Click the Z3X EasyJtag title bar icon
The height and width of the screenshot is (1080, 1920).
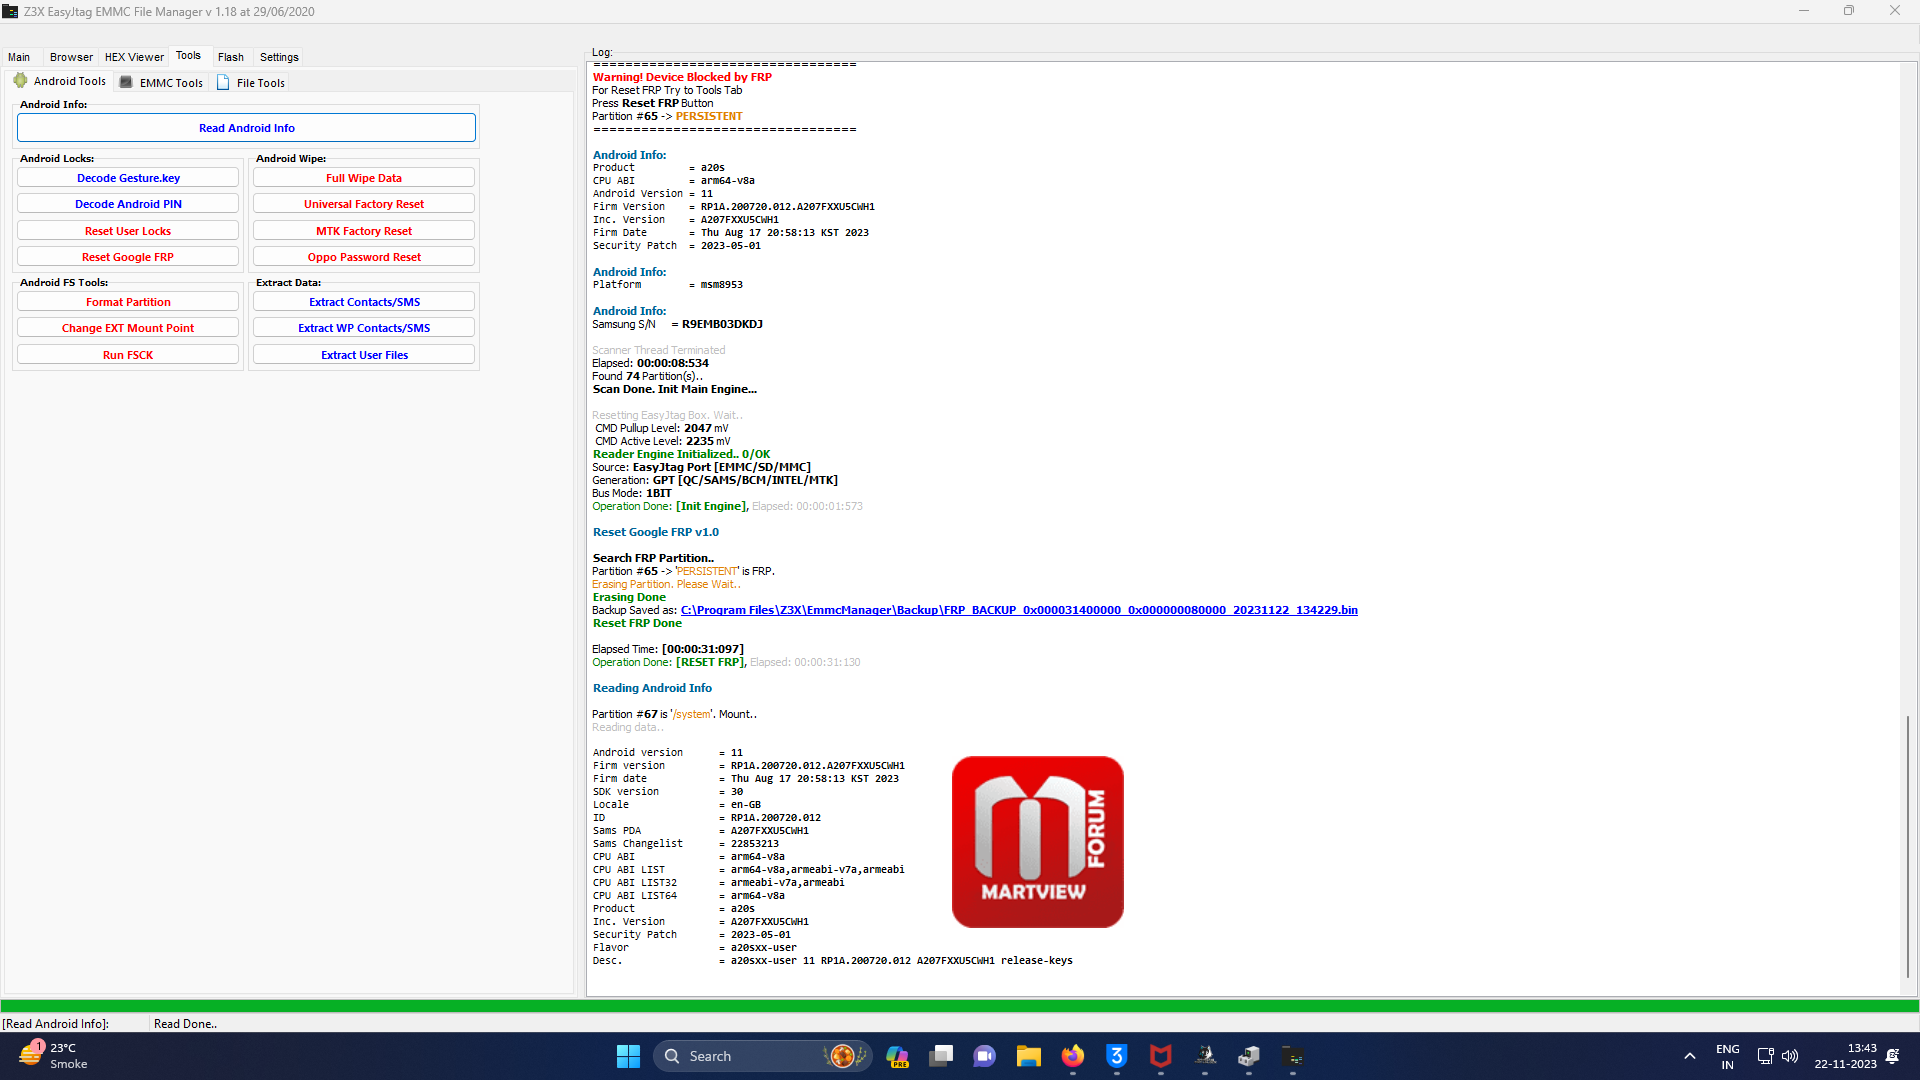(x=10, y=11)
